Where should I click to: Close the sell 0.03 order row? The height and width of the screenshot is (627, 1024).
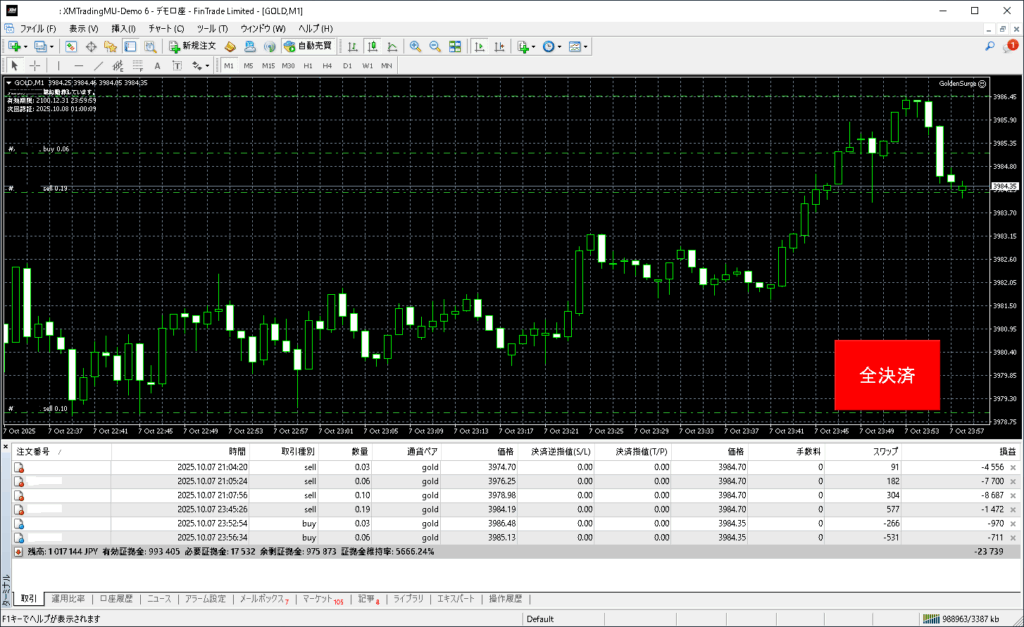point(1013,467)
